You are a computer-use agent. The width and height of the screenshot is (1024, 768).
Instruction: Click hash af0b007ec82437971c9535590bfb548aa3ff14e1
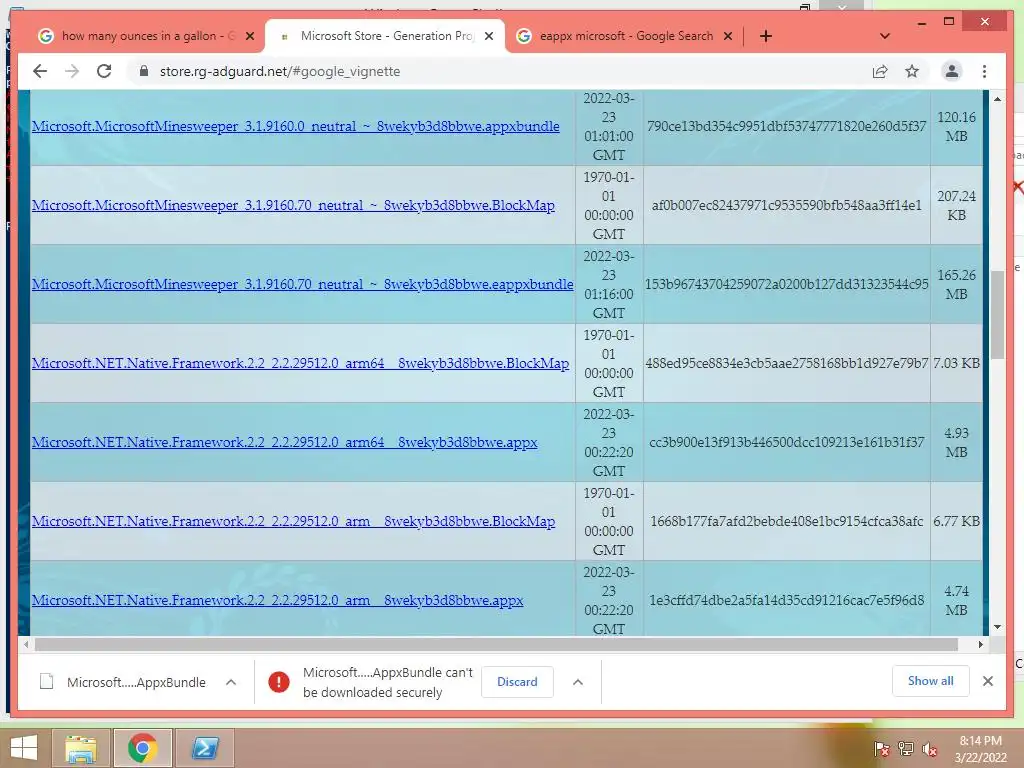(x=786, y=205)
